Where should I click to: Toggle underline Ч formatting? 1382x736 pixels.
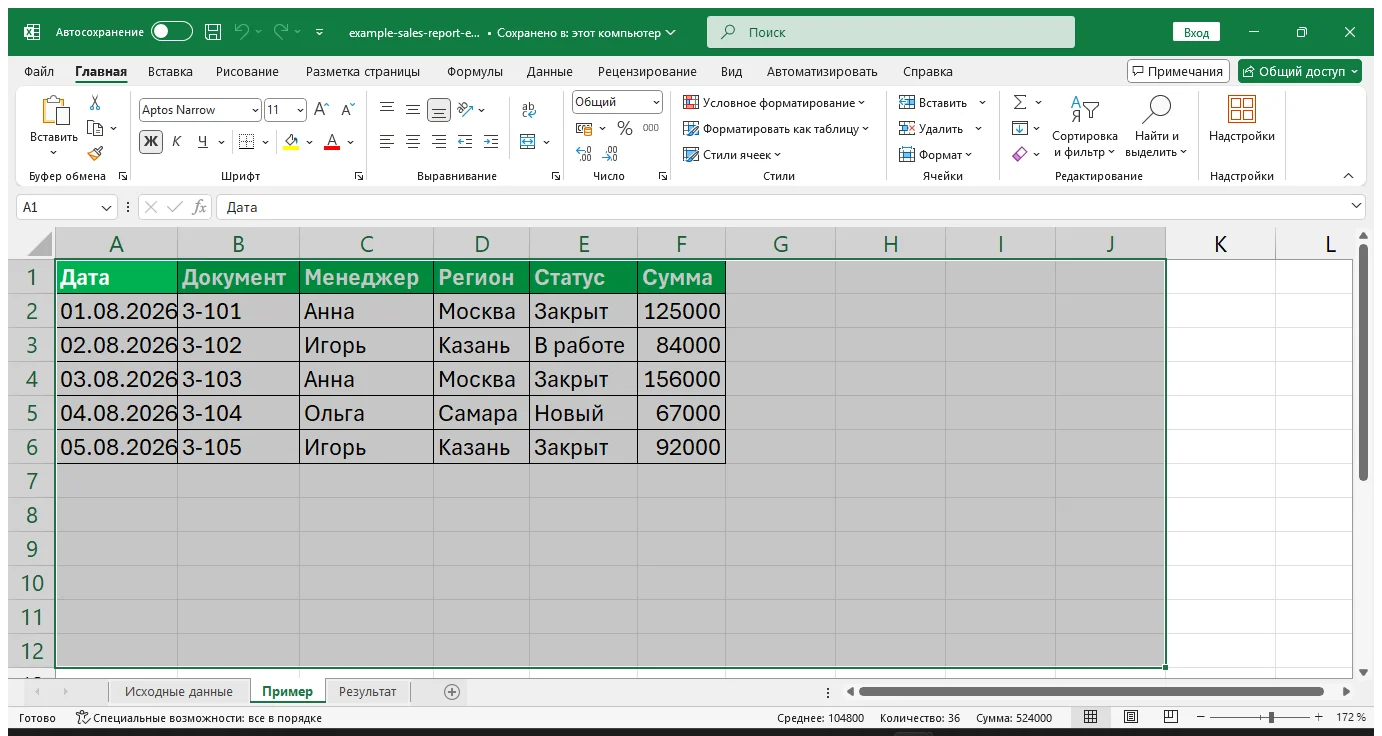203,142
